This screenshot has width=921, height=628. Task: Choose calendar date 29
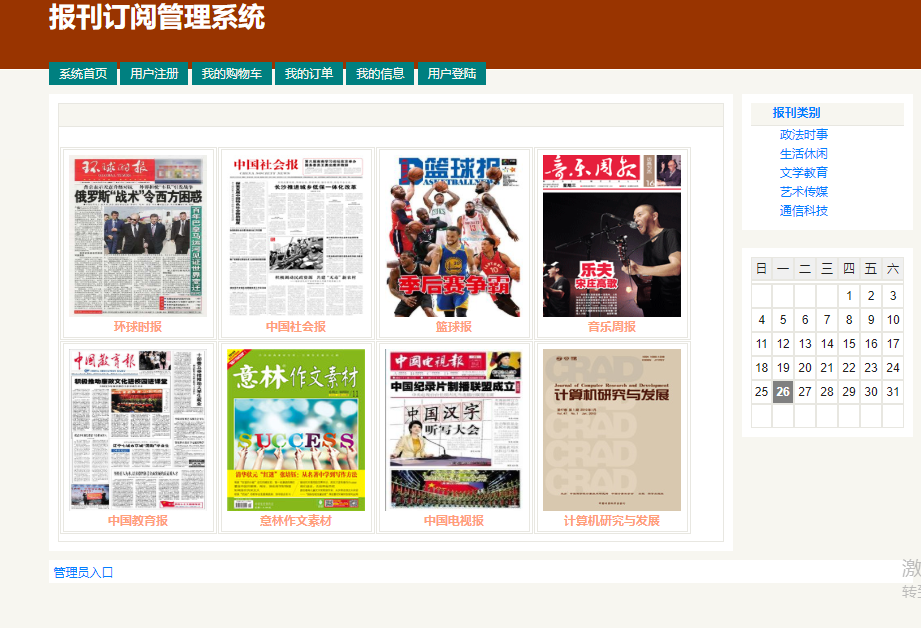[x=849, y=392]
